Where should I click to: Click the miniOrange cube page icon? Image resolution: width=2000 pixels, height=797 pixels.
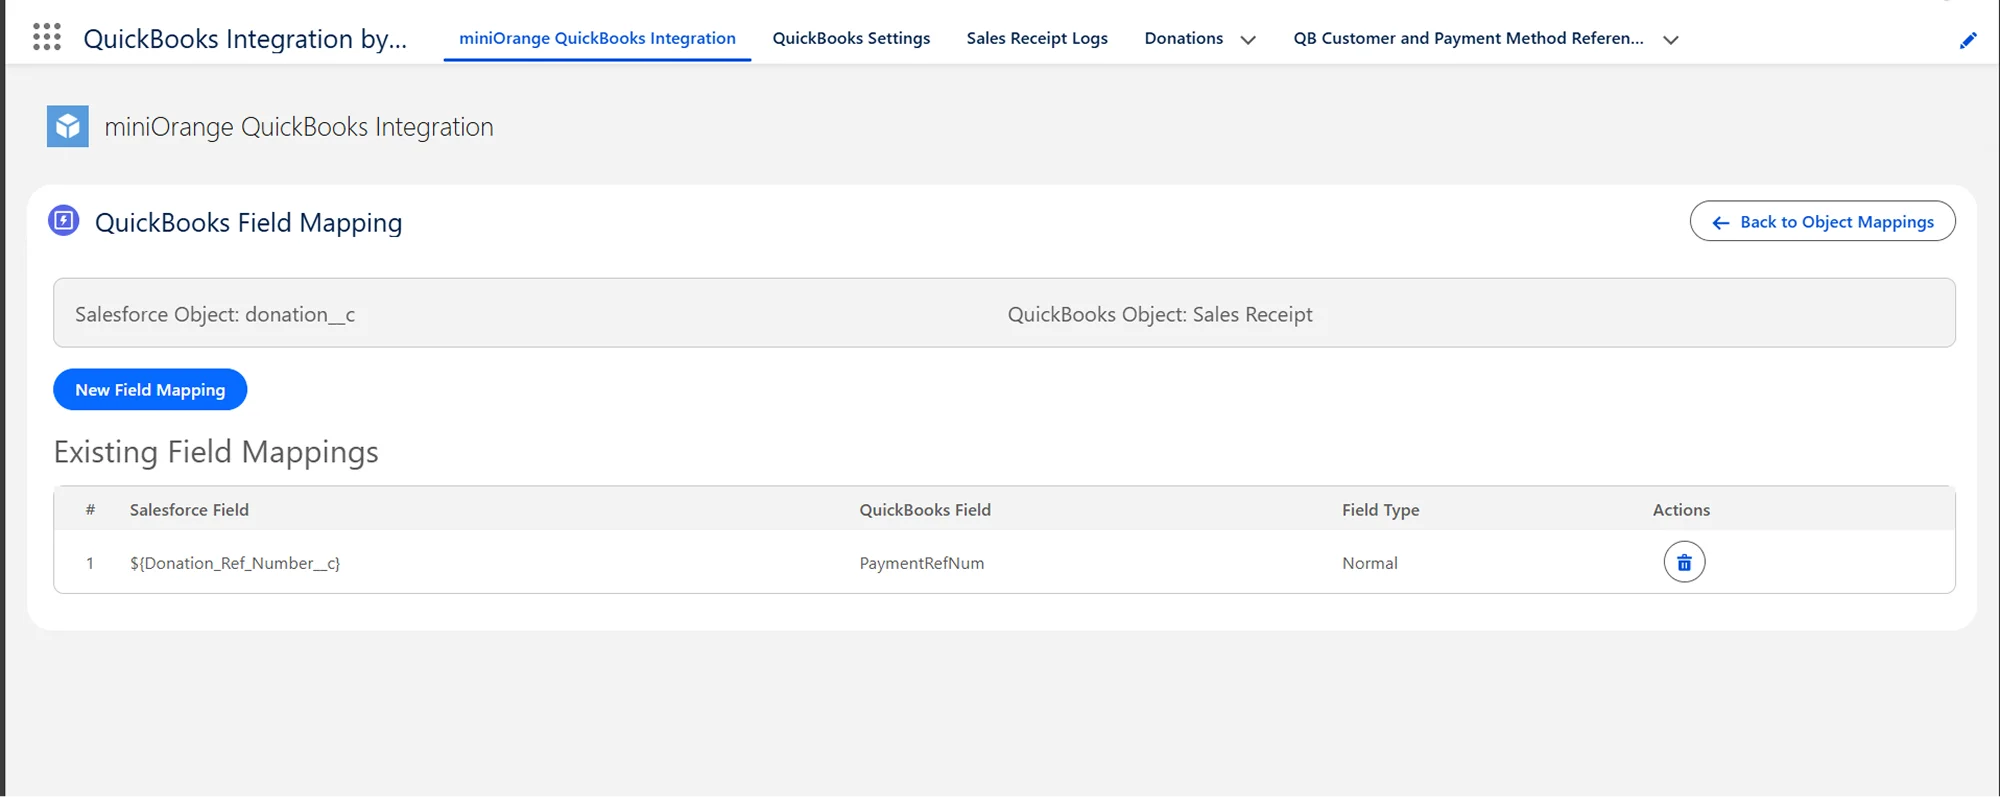click(68, 127)
